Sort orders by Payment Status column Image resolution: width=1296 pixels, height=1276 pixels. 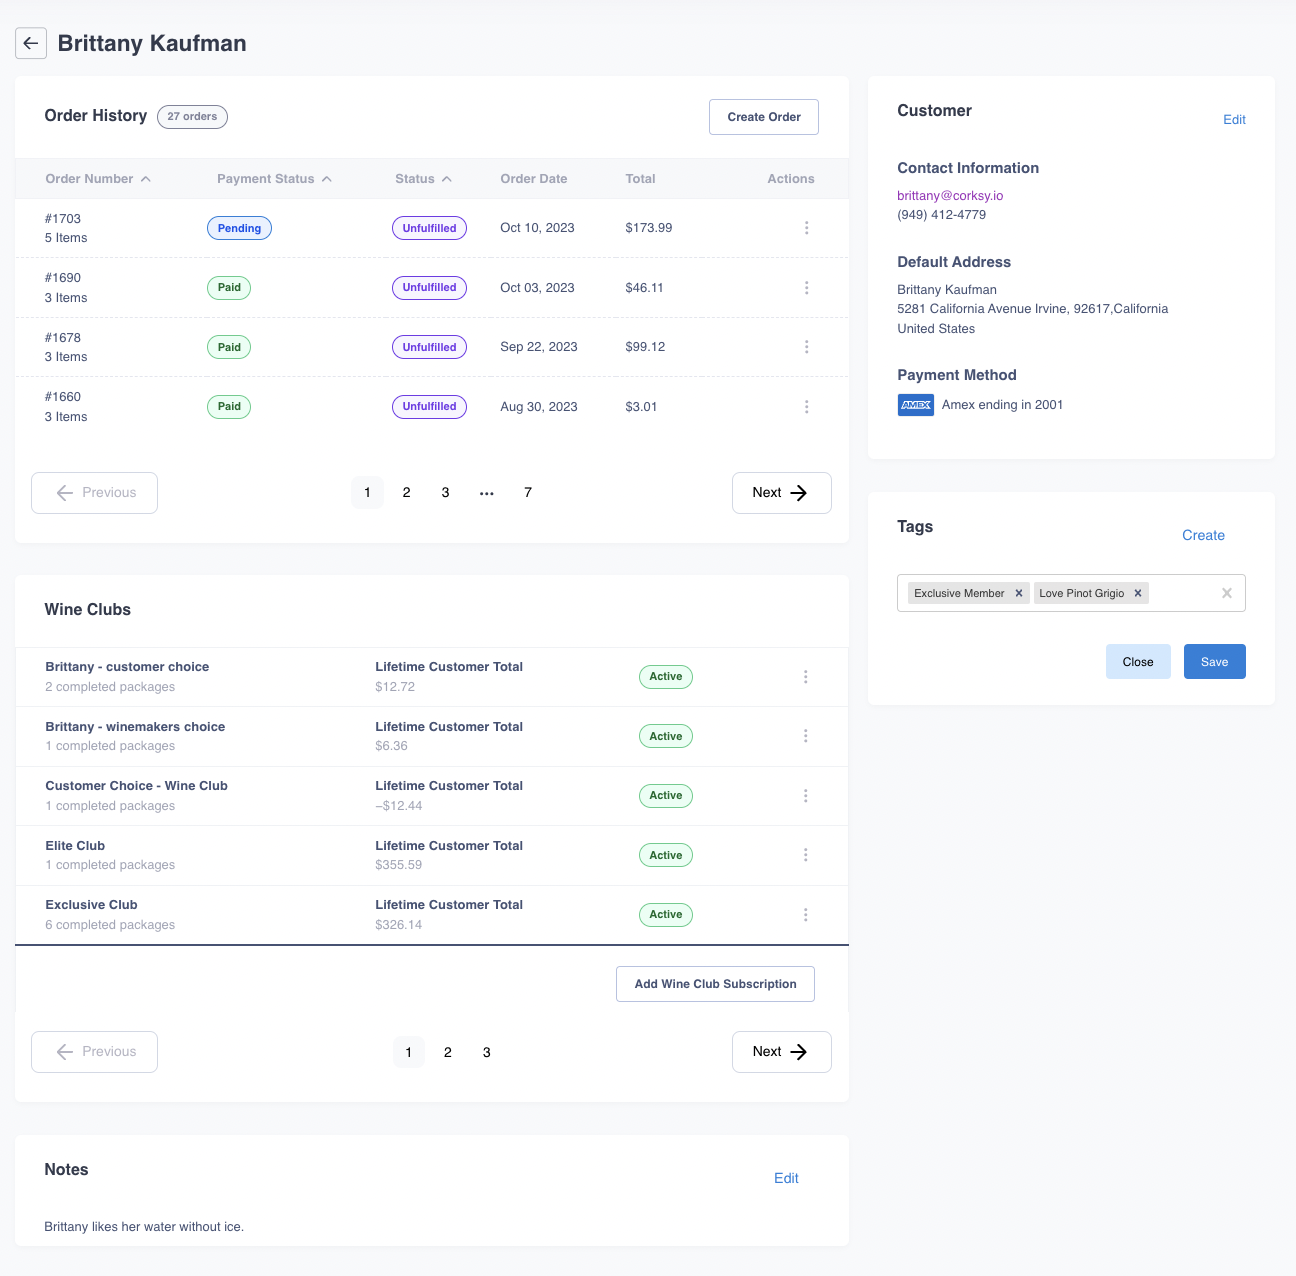[273, 179]
